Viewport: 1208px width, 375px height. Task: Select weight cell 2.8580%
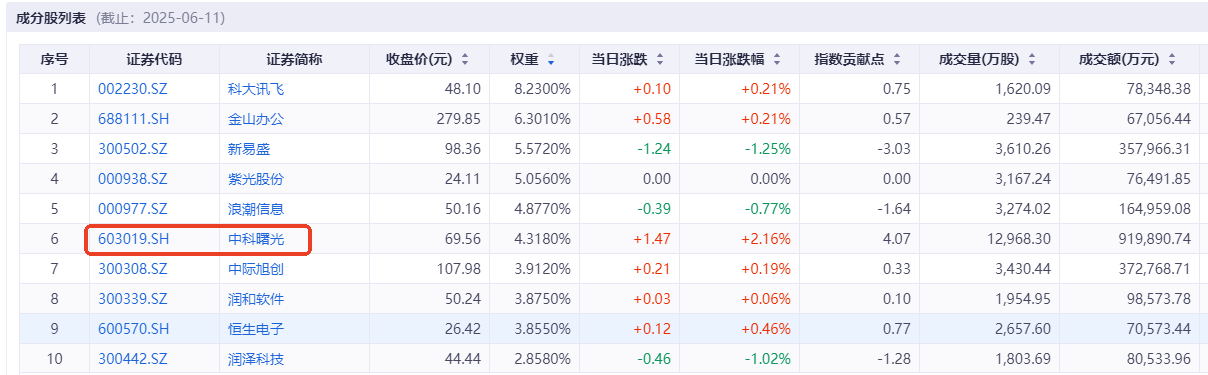[542, 359]
